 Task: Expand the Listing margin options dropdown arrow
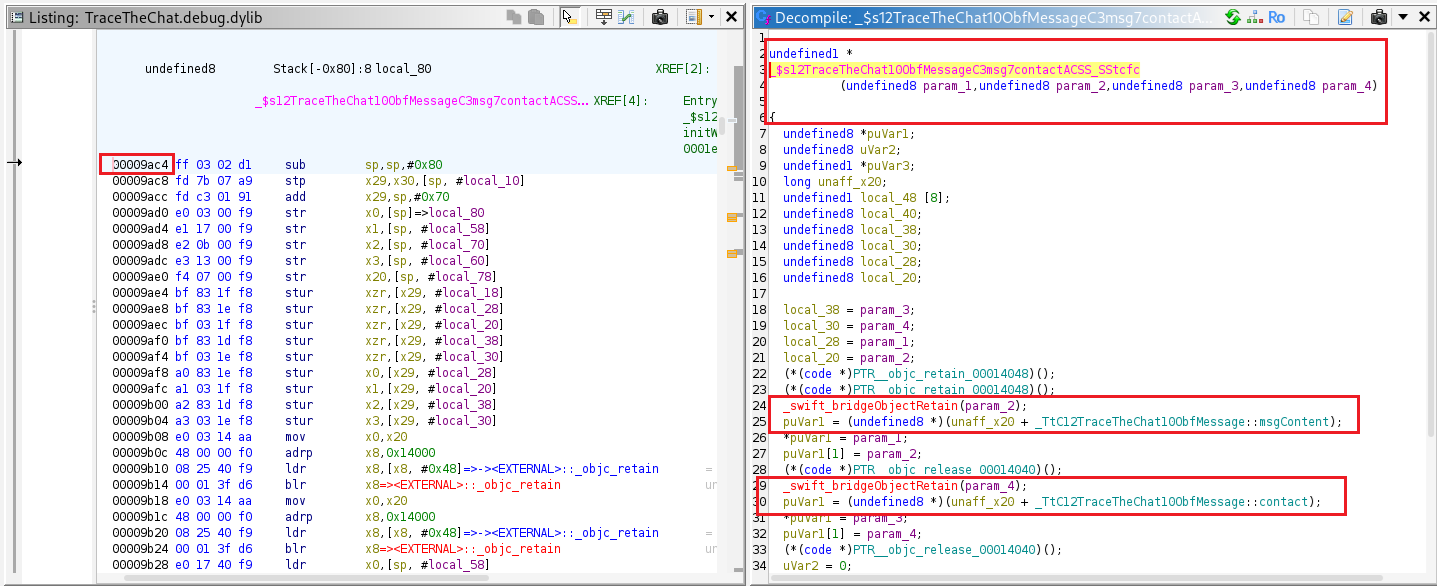711,17
